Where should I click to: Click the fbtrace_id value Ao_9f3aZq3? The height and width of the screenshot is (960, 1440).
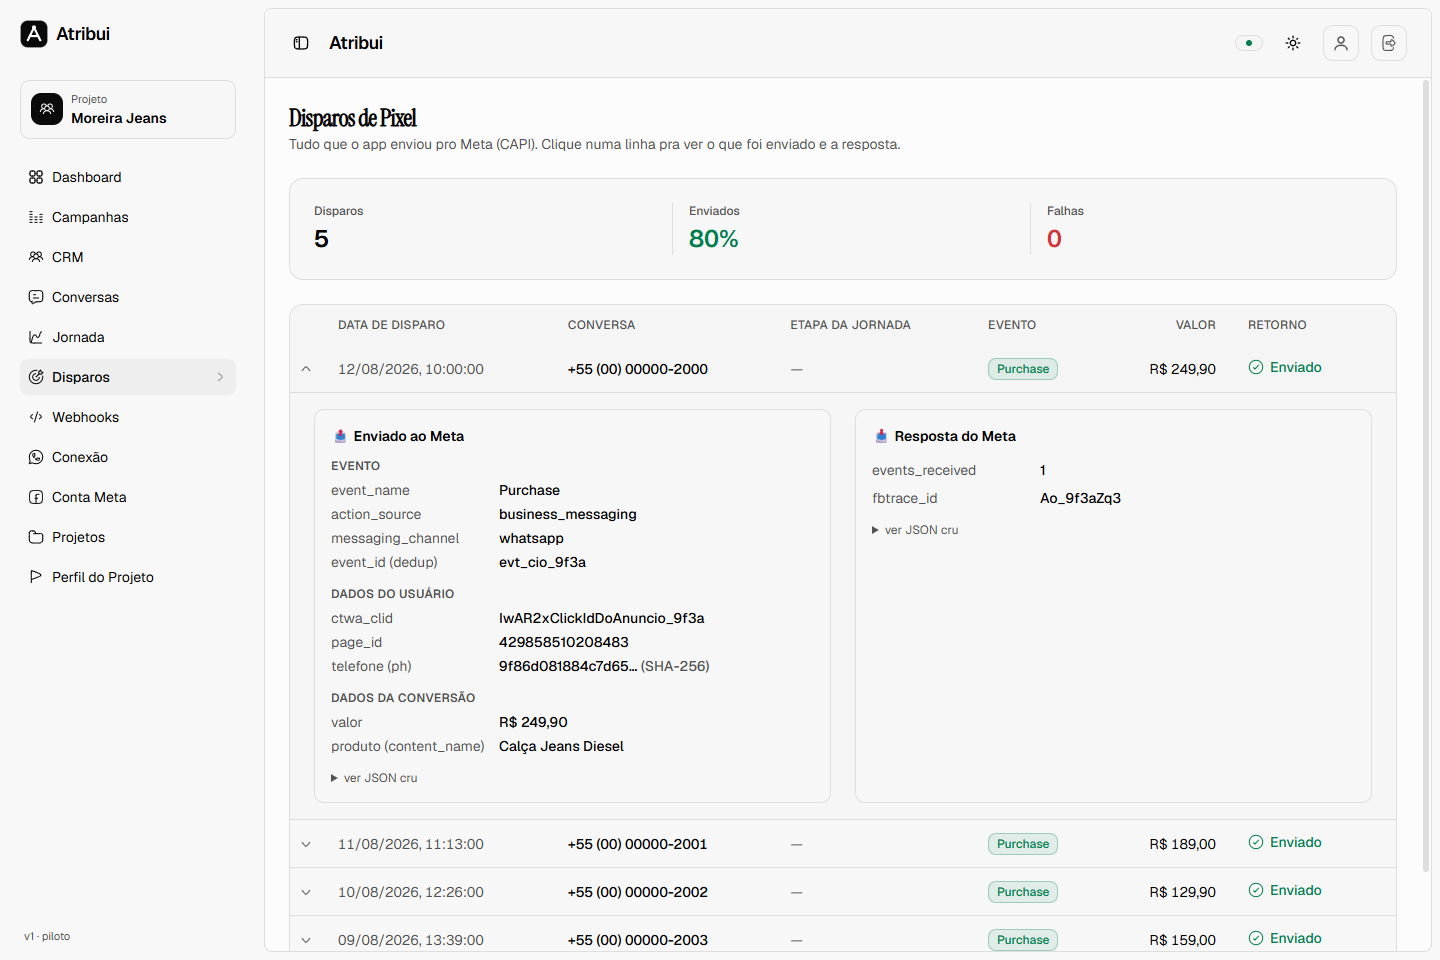click(1080, 498)
